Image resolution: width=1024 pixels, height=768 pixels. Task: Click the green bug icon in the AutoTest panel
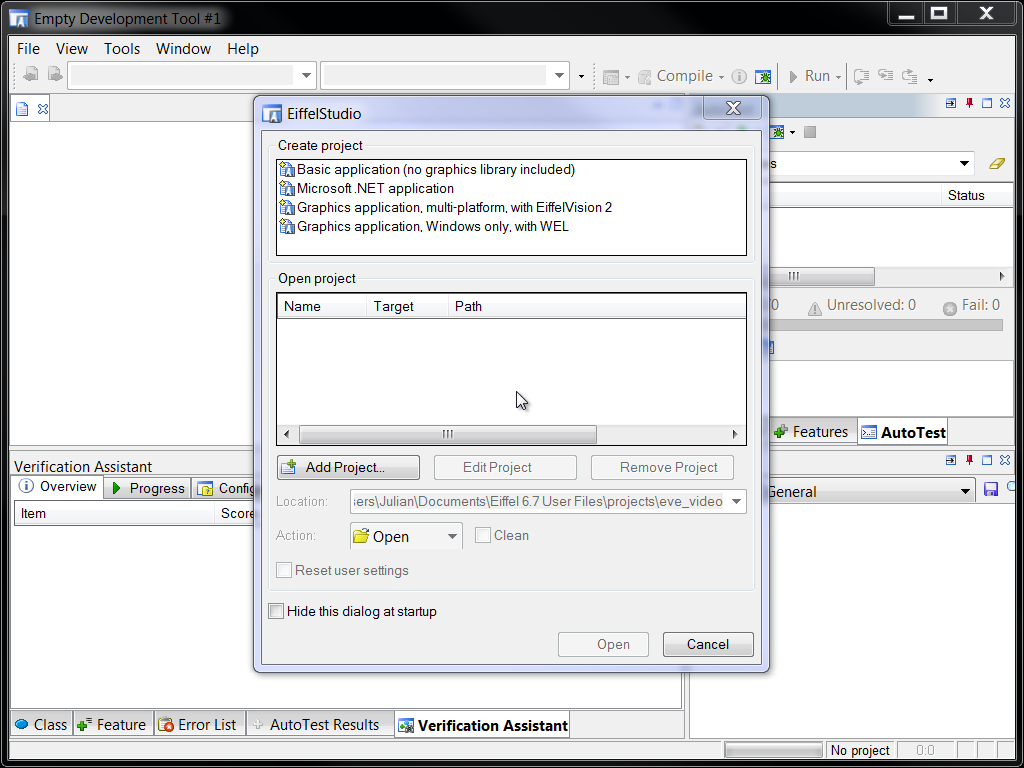coord(777,133)
